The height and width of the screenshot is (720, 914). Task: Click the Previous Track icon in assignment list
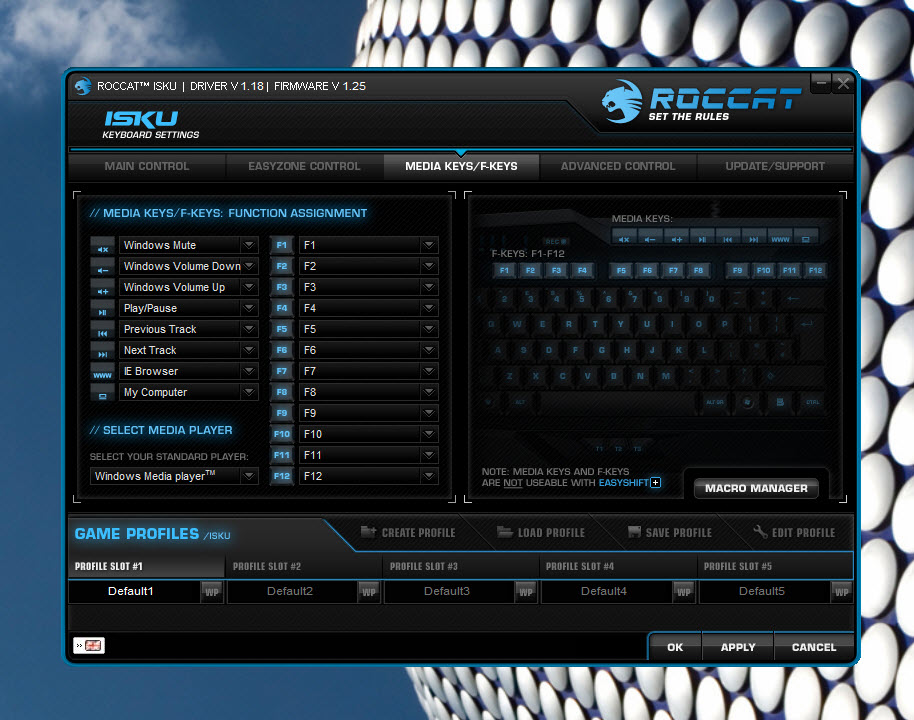(103, 330)
